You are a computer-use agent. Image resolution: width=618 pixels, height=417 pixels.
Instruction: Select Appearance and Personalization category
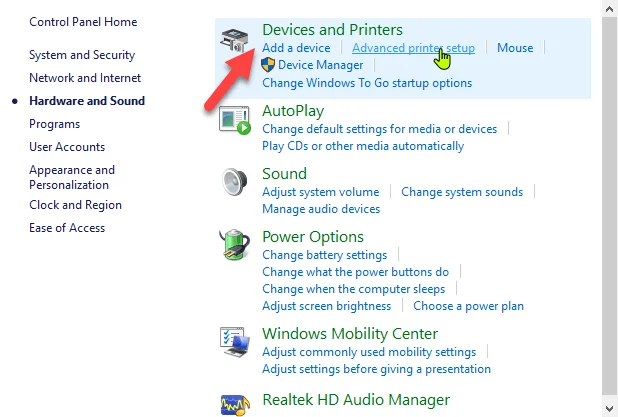point(72,177)
